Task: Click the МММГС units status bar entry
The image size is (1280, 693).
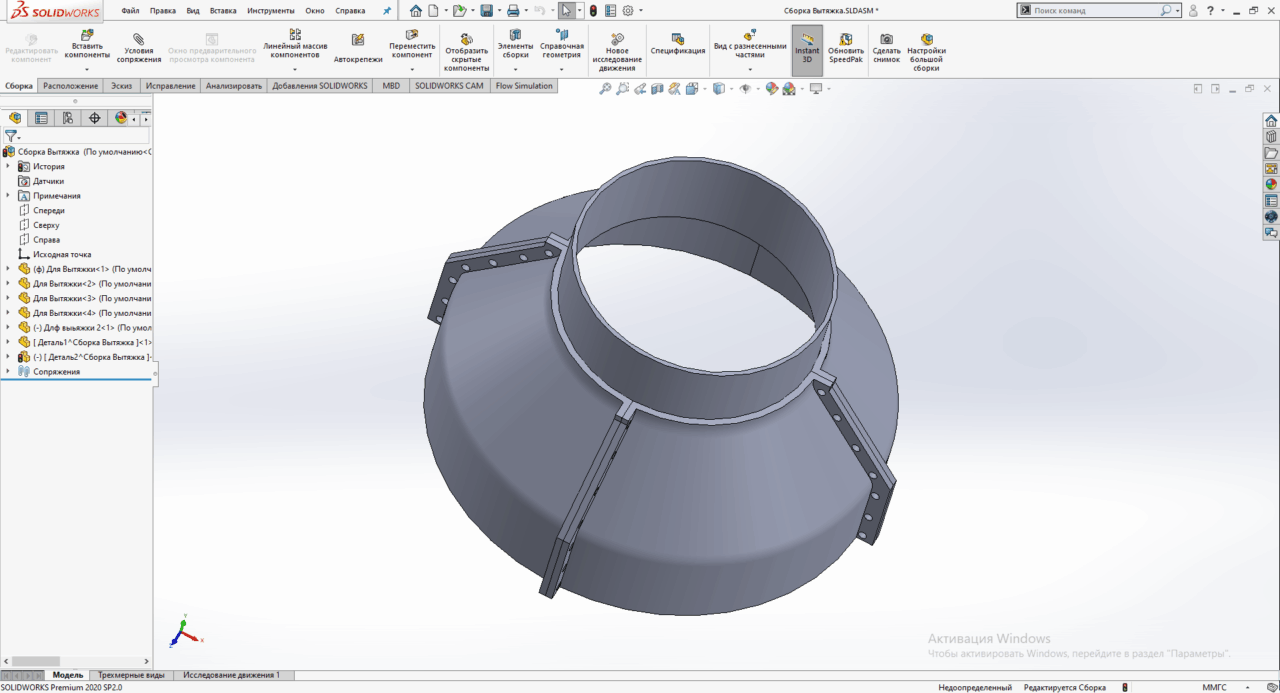Action: (1214, 687)
